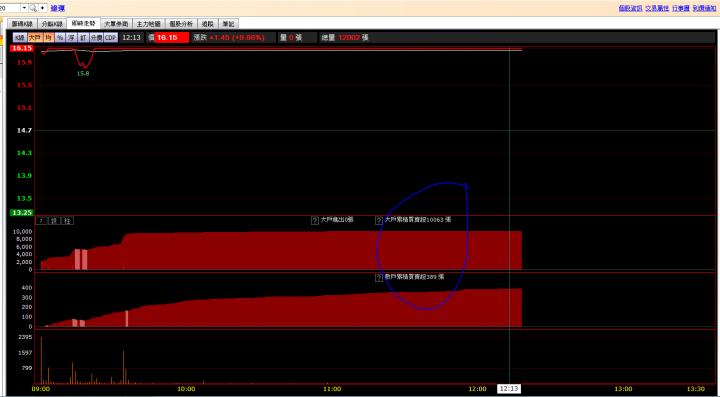Image resolution: width=720 pixels, height=397 pixels.
Task: Click the 13.25 lower-limit price label
Action: tap(22, 212)
